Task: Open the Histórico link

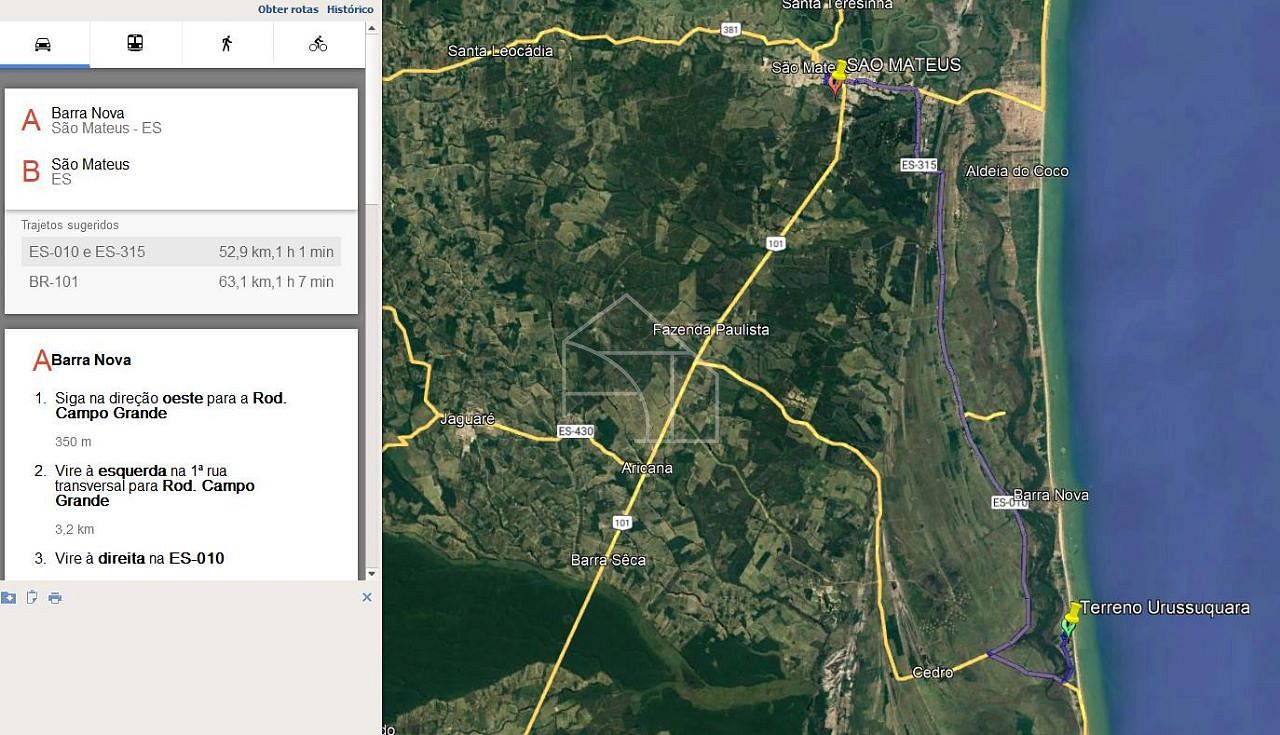Action: point(350,9)
